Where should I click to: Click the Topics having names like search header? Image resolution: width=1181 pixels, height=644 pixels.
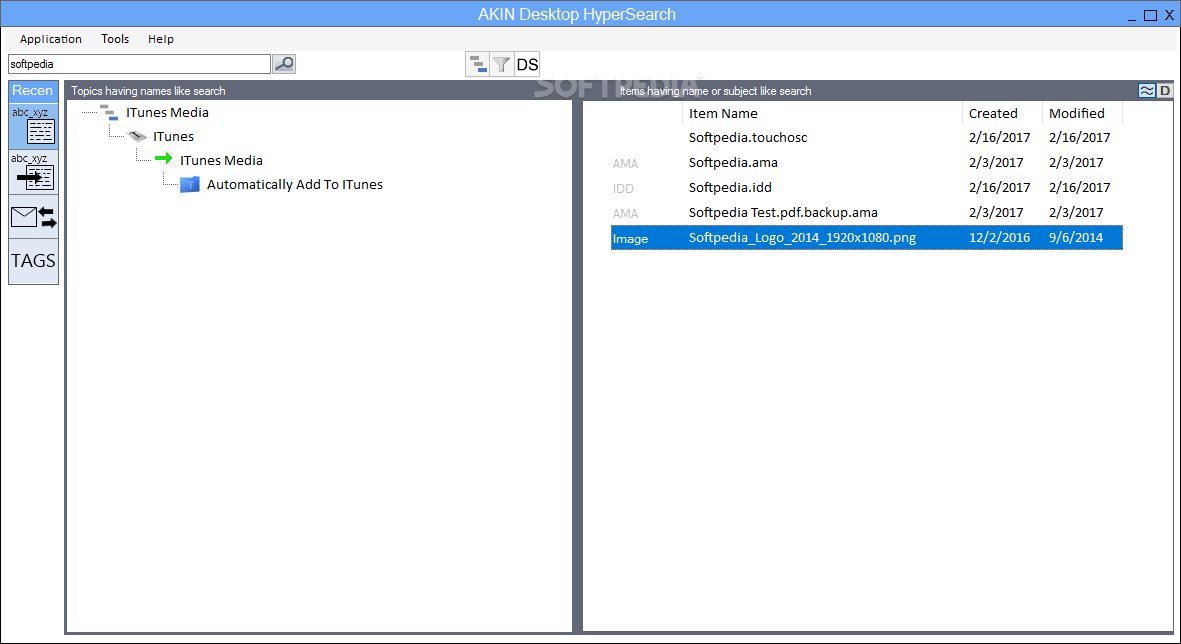[x=148, y=91]
